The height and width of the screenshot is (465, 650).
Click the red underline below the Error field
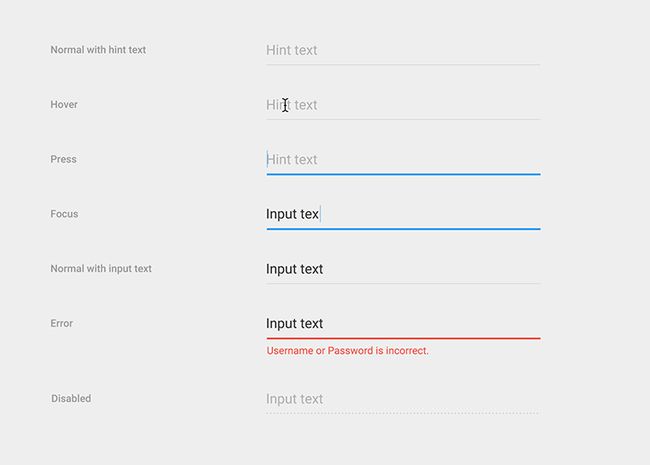(x=403, y=338)
